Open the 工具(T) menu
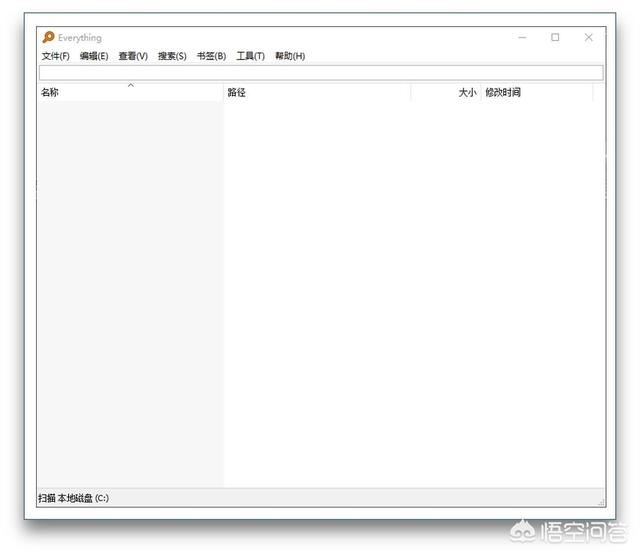The width and height of the screenshot is (640, 555). point(250,56)
